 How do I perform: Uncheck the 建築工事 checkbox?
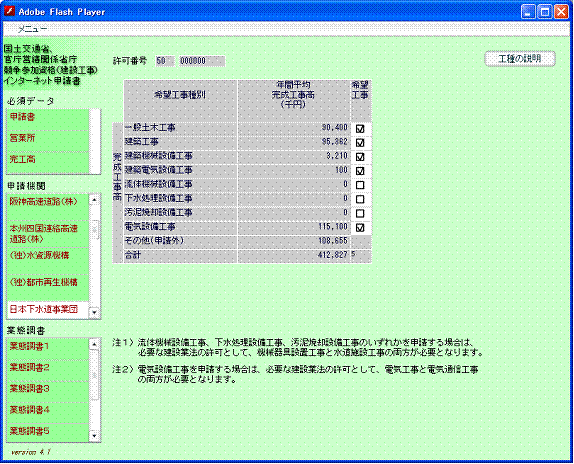pyautogui.click(x=360, y=143)
